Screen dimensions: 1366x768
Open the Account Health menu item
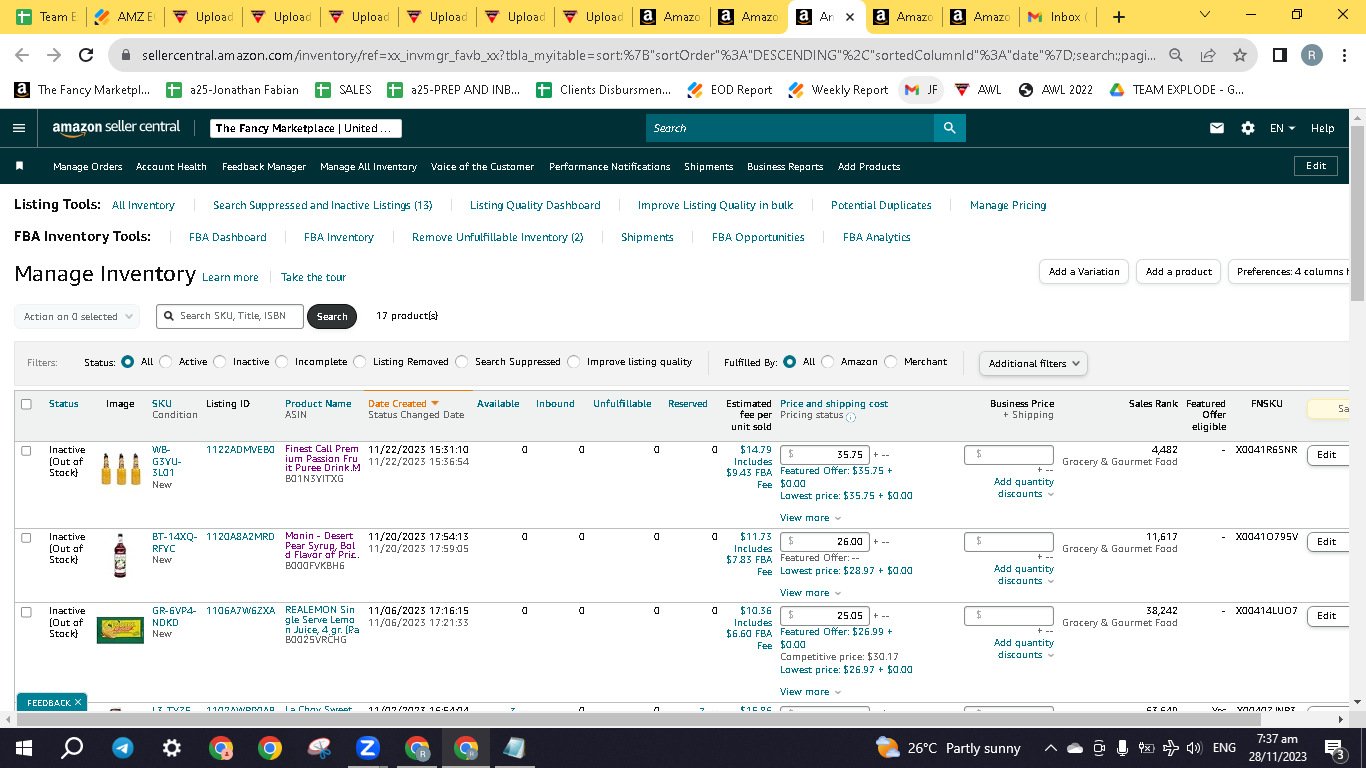171,167
